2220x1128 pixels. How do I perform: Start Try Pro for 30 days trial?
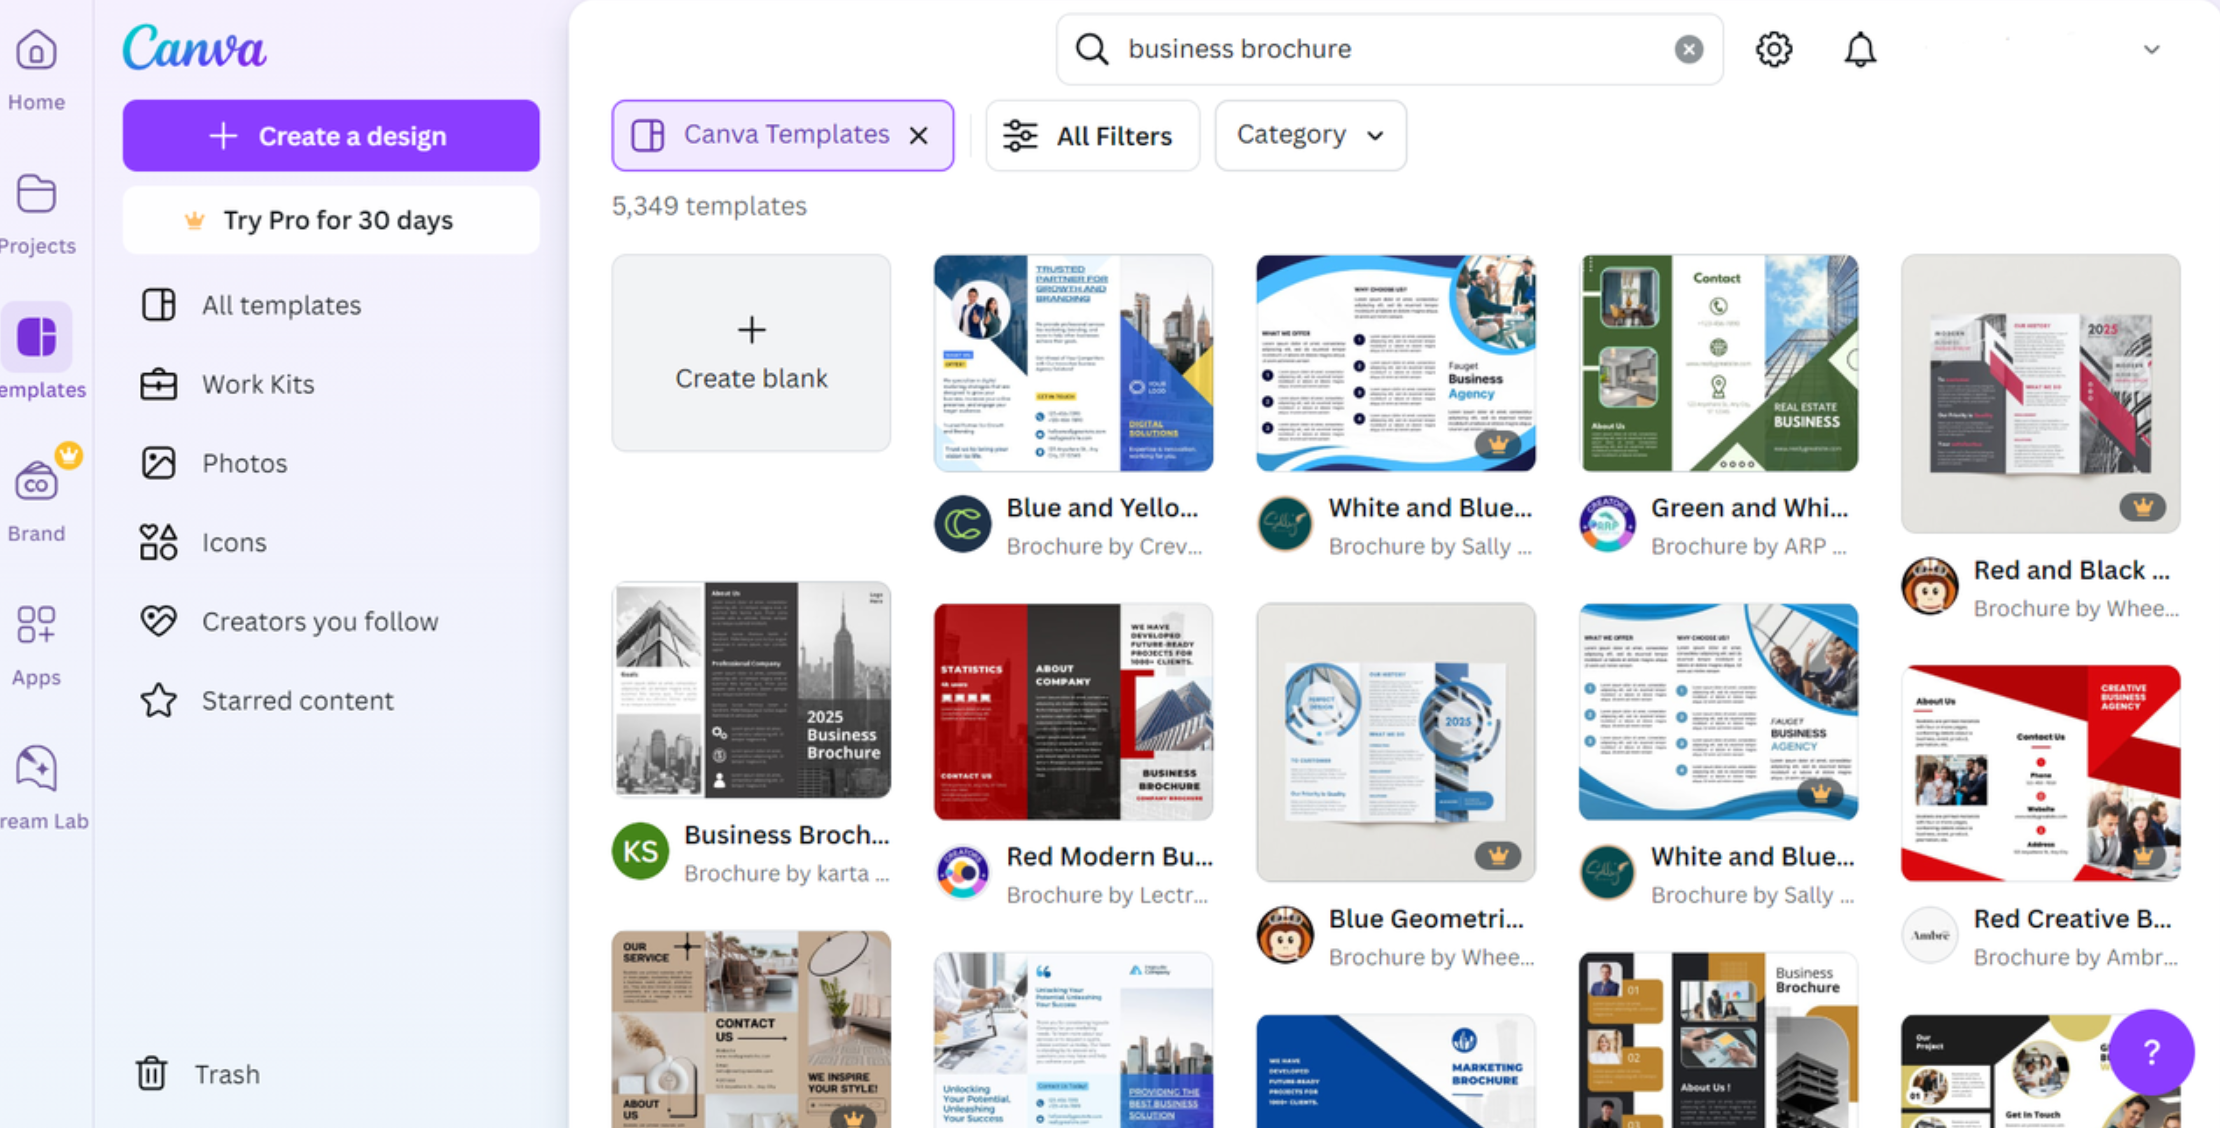[330, 220]
